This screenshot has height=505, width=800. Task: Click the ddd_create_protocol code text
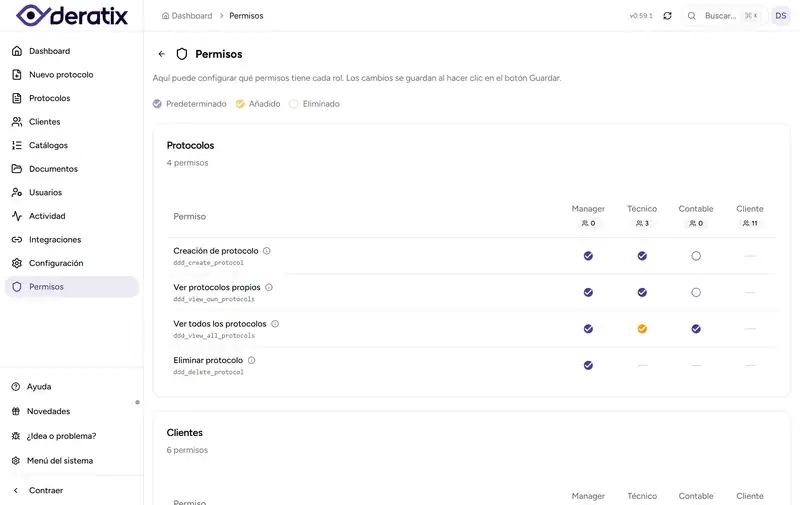(208, 263)
